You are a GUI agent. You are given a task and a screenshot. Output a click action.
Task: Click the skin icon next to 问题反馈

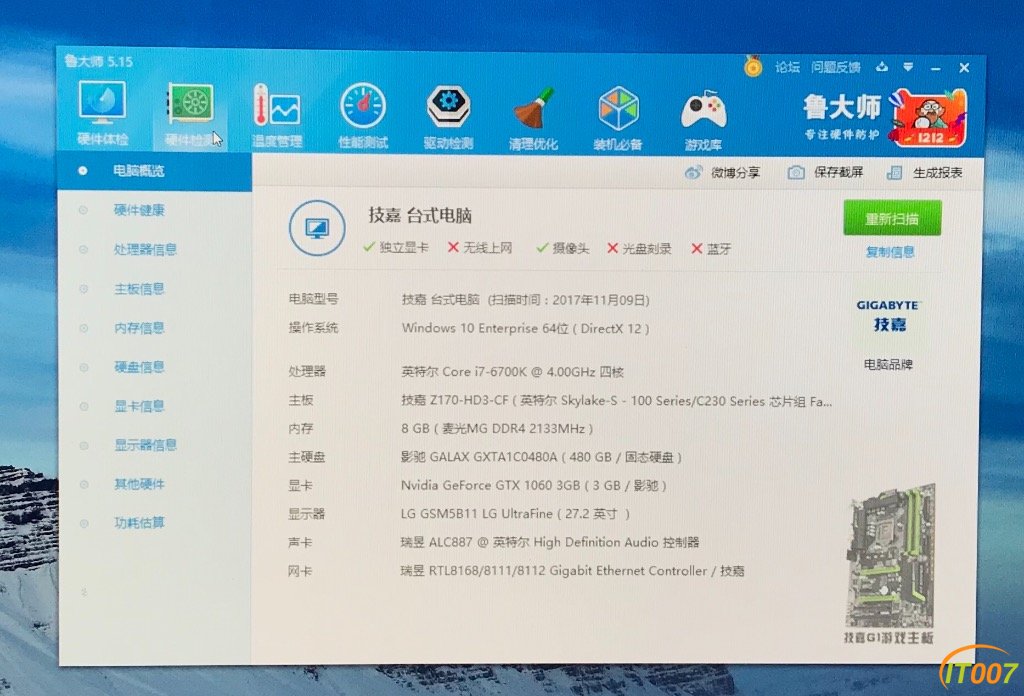click(882, 67)
